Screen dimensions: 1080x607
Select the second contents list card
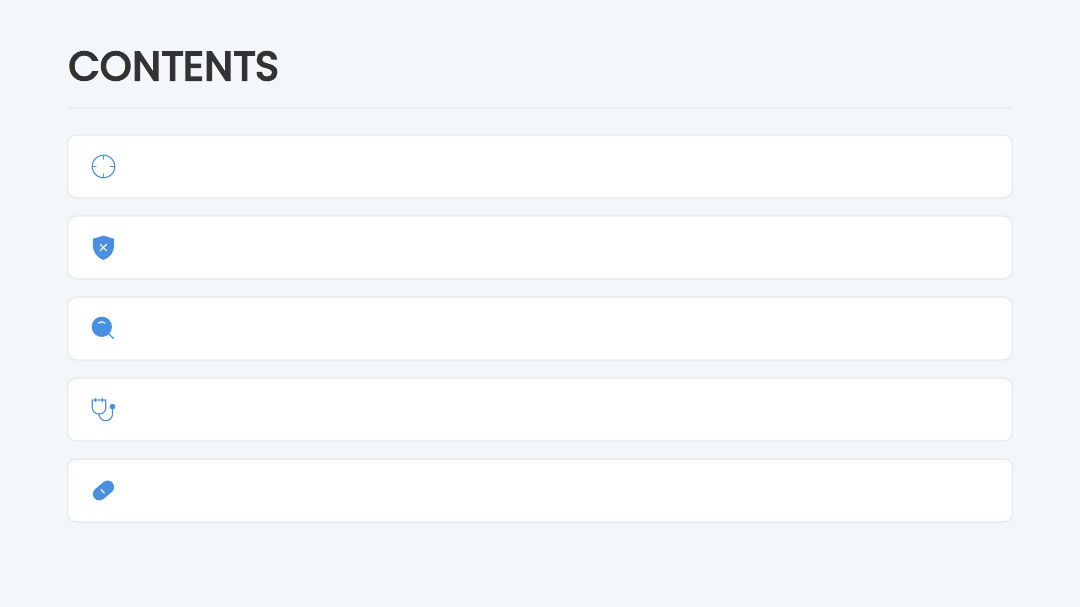pos(540,248)
